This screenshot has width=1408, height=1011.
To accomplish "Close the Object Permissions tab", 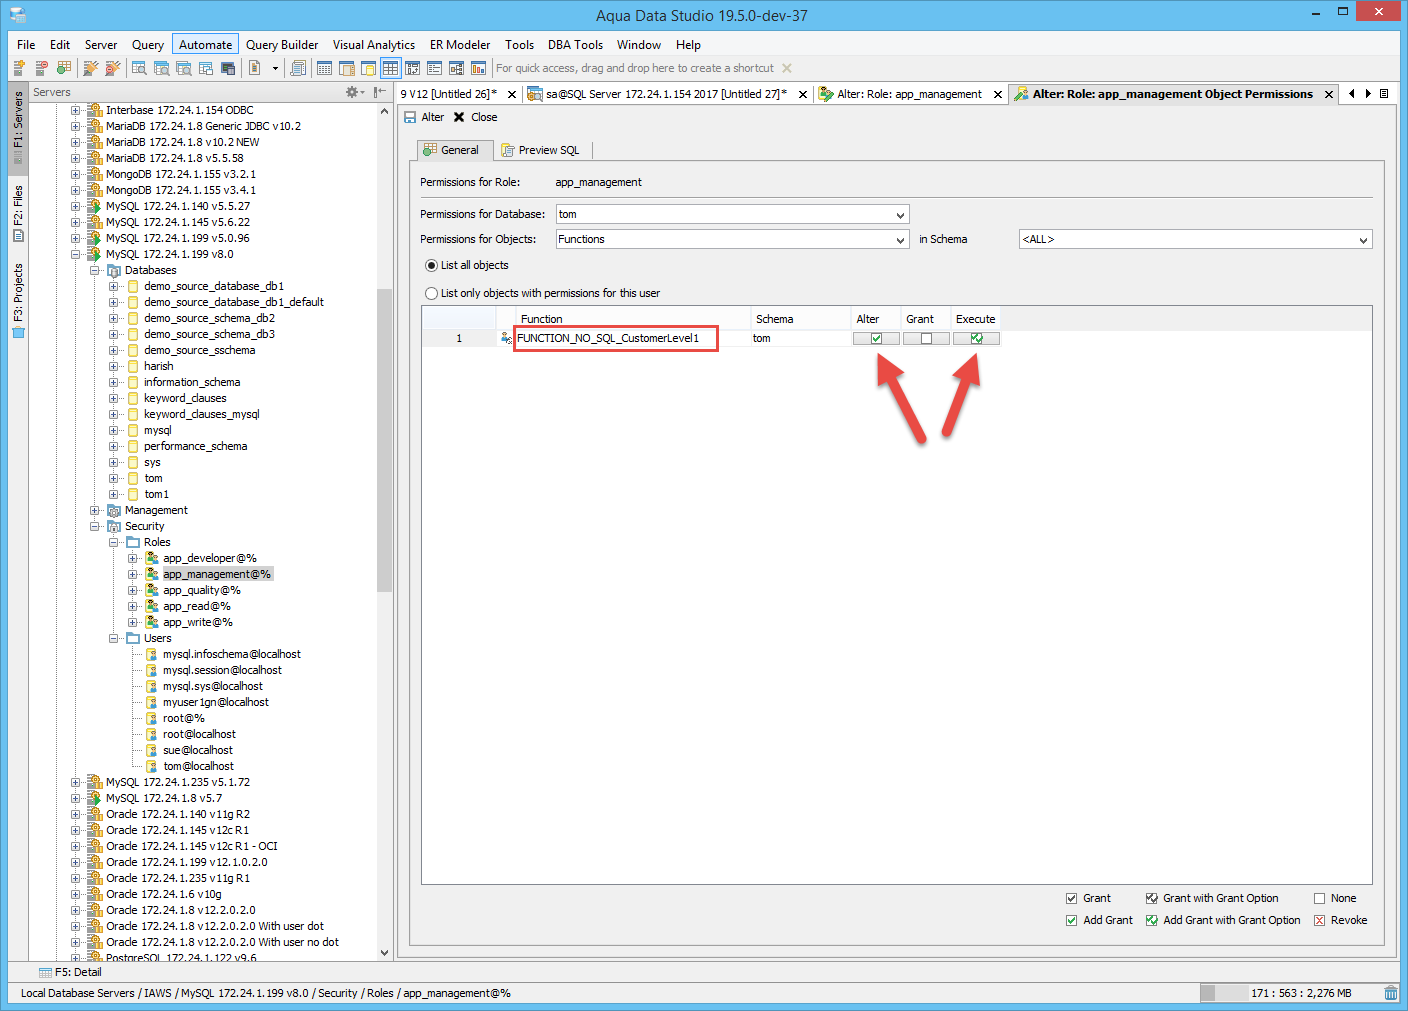I will click(x=1329, y=94).
